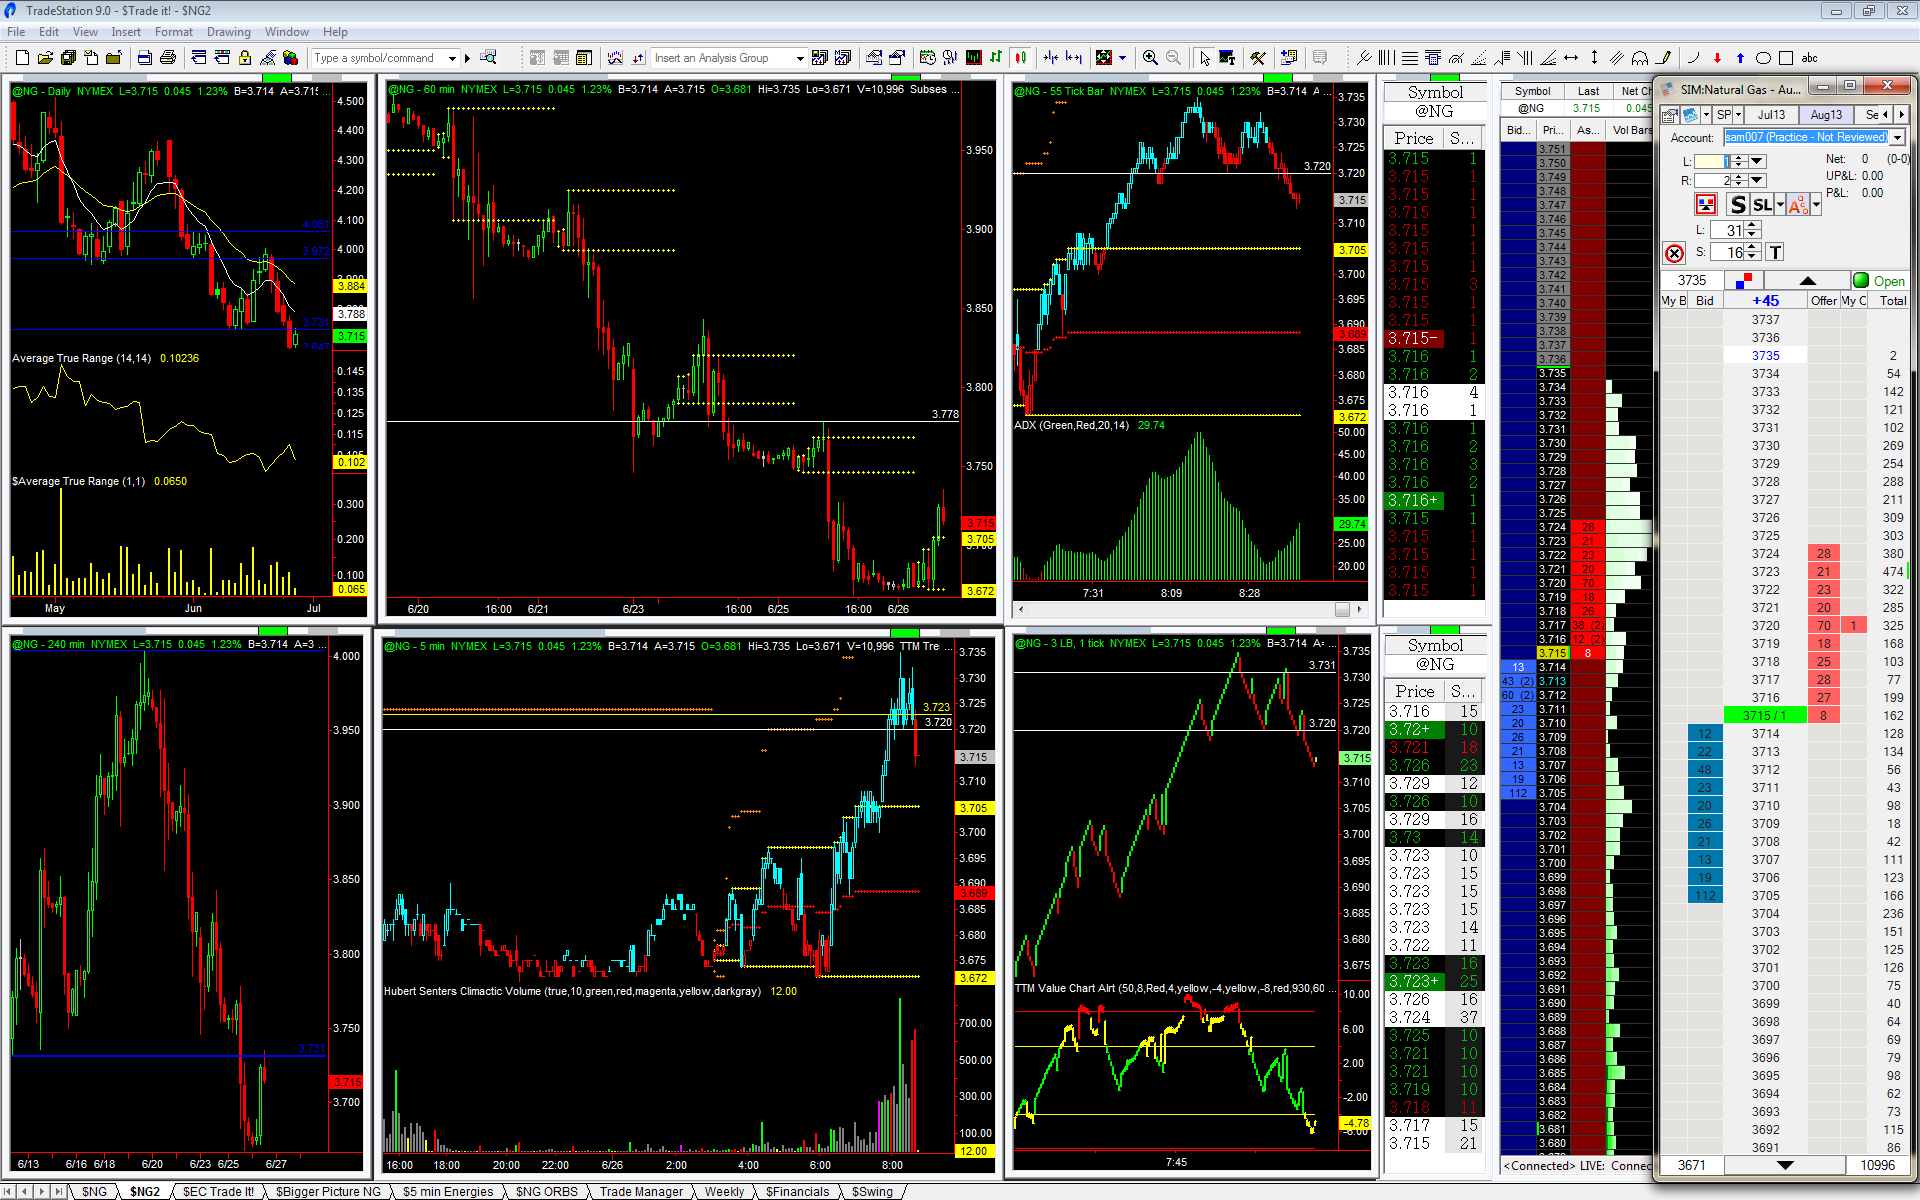This screenshot has width=1920, height=1200.
Task: Toggle the SL stop-limit button in Matrix
Action: 1762,205
